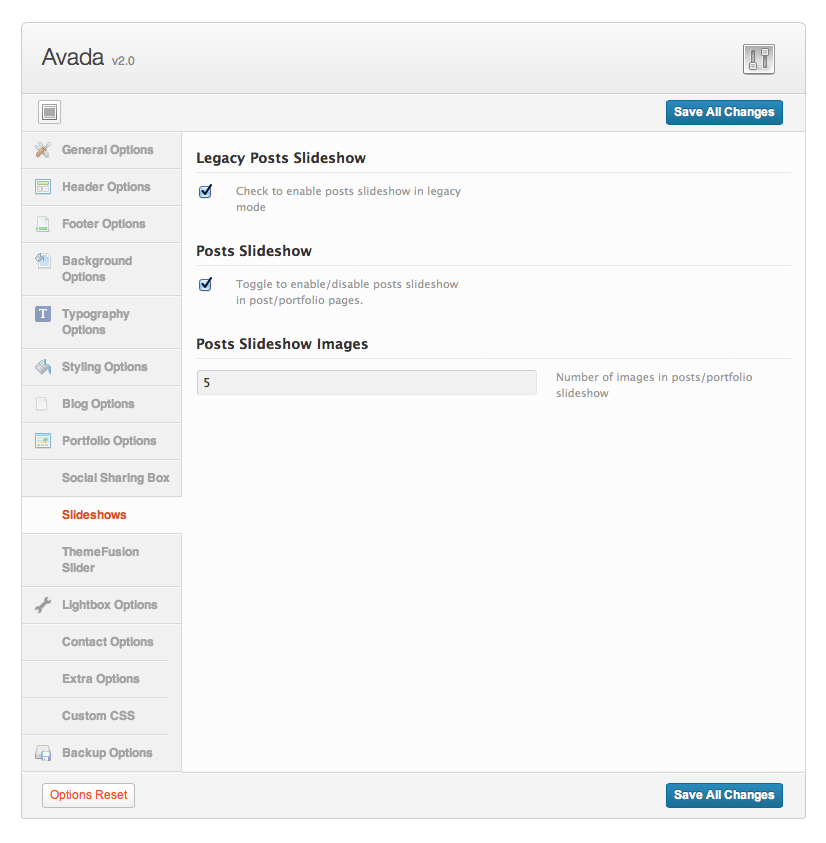Click the Lightbox Options wrench icon
Image resolution: width=826 pixels, height=843 pixels.
(x=42, y=605)
